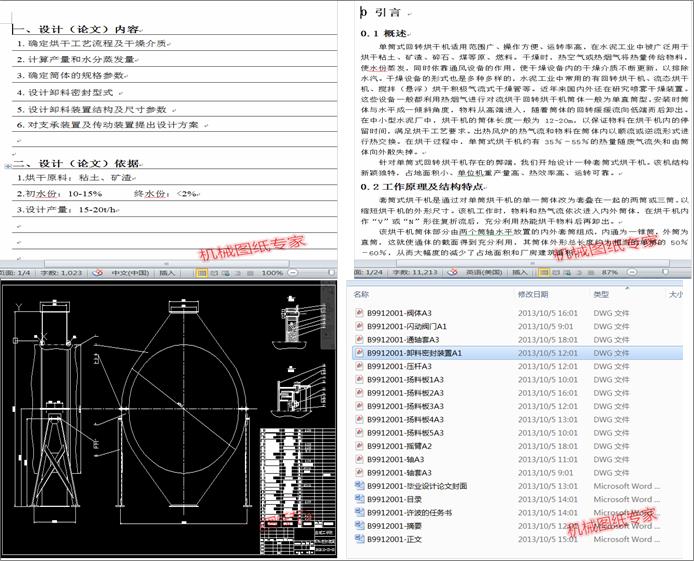Click heading 0.1 概述 in right document
Viewport: 694px width, 561px height.
click(384, 33)
